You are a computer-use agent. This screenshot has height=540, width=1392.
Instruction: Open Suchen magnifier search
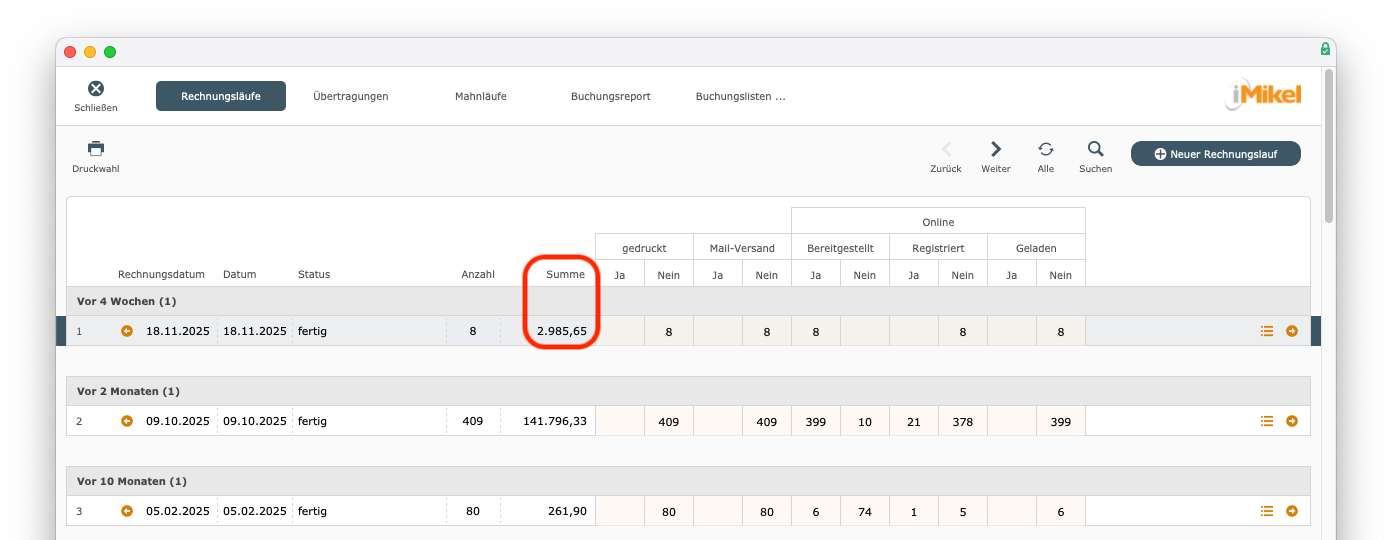point(1096,149)
